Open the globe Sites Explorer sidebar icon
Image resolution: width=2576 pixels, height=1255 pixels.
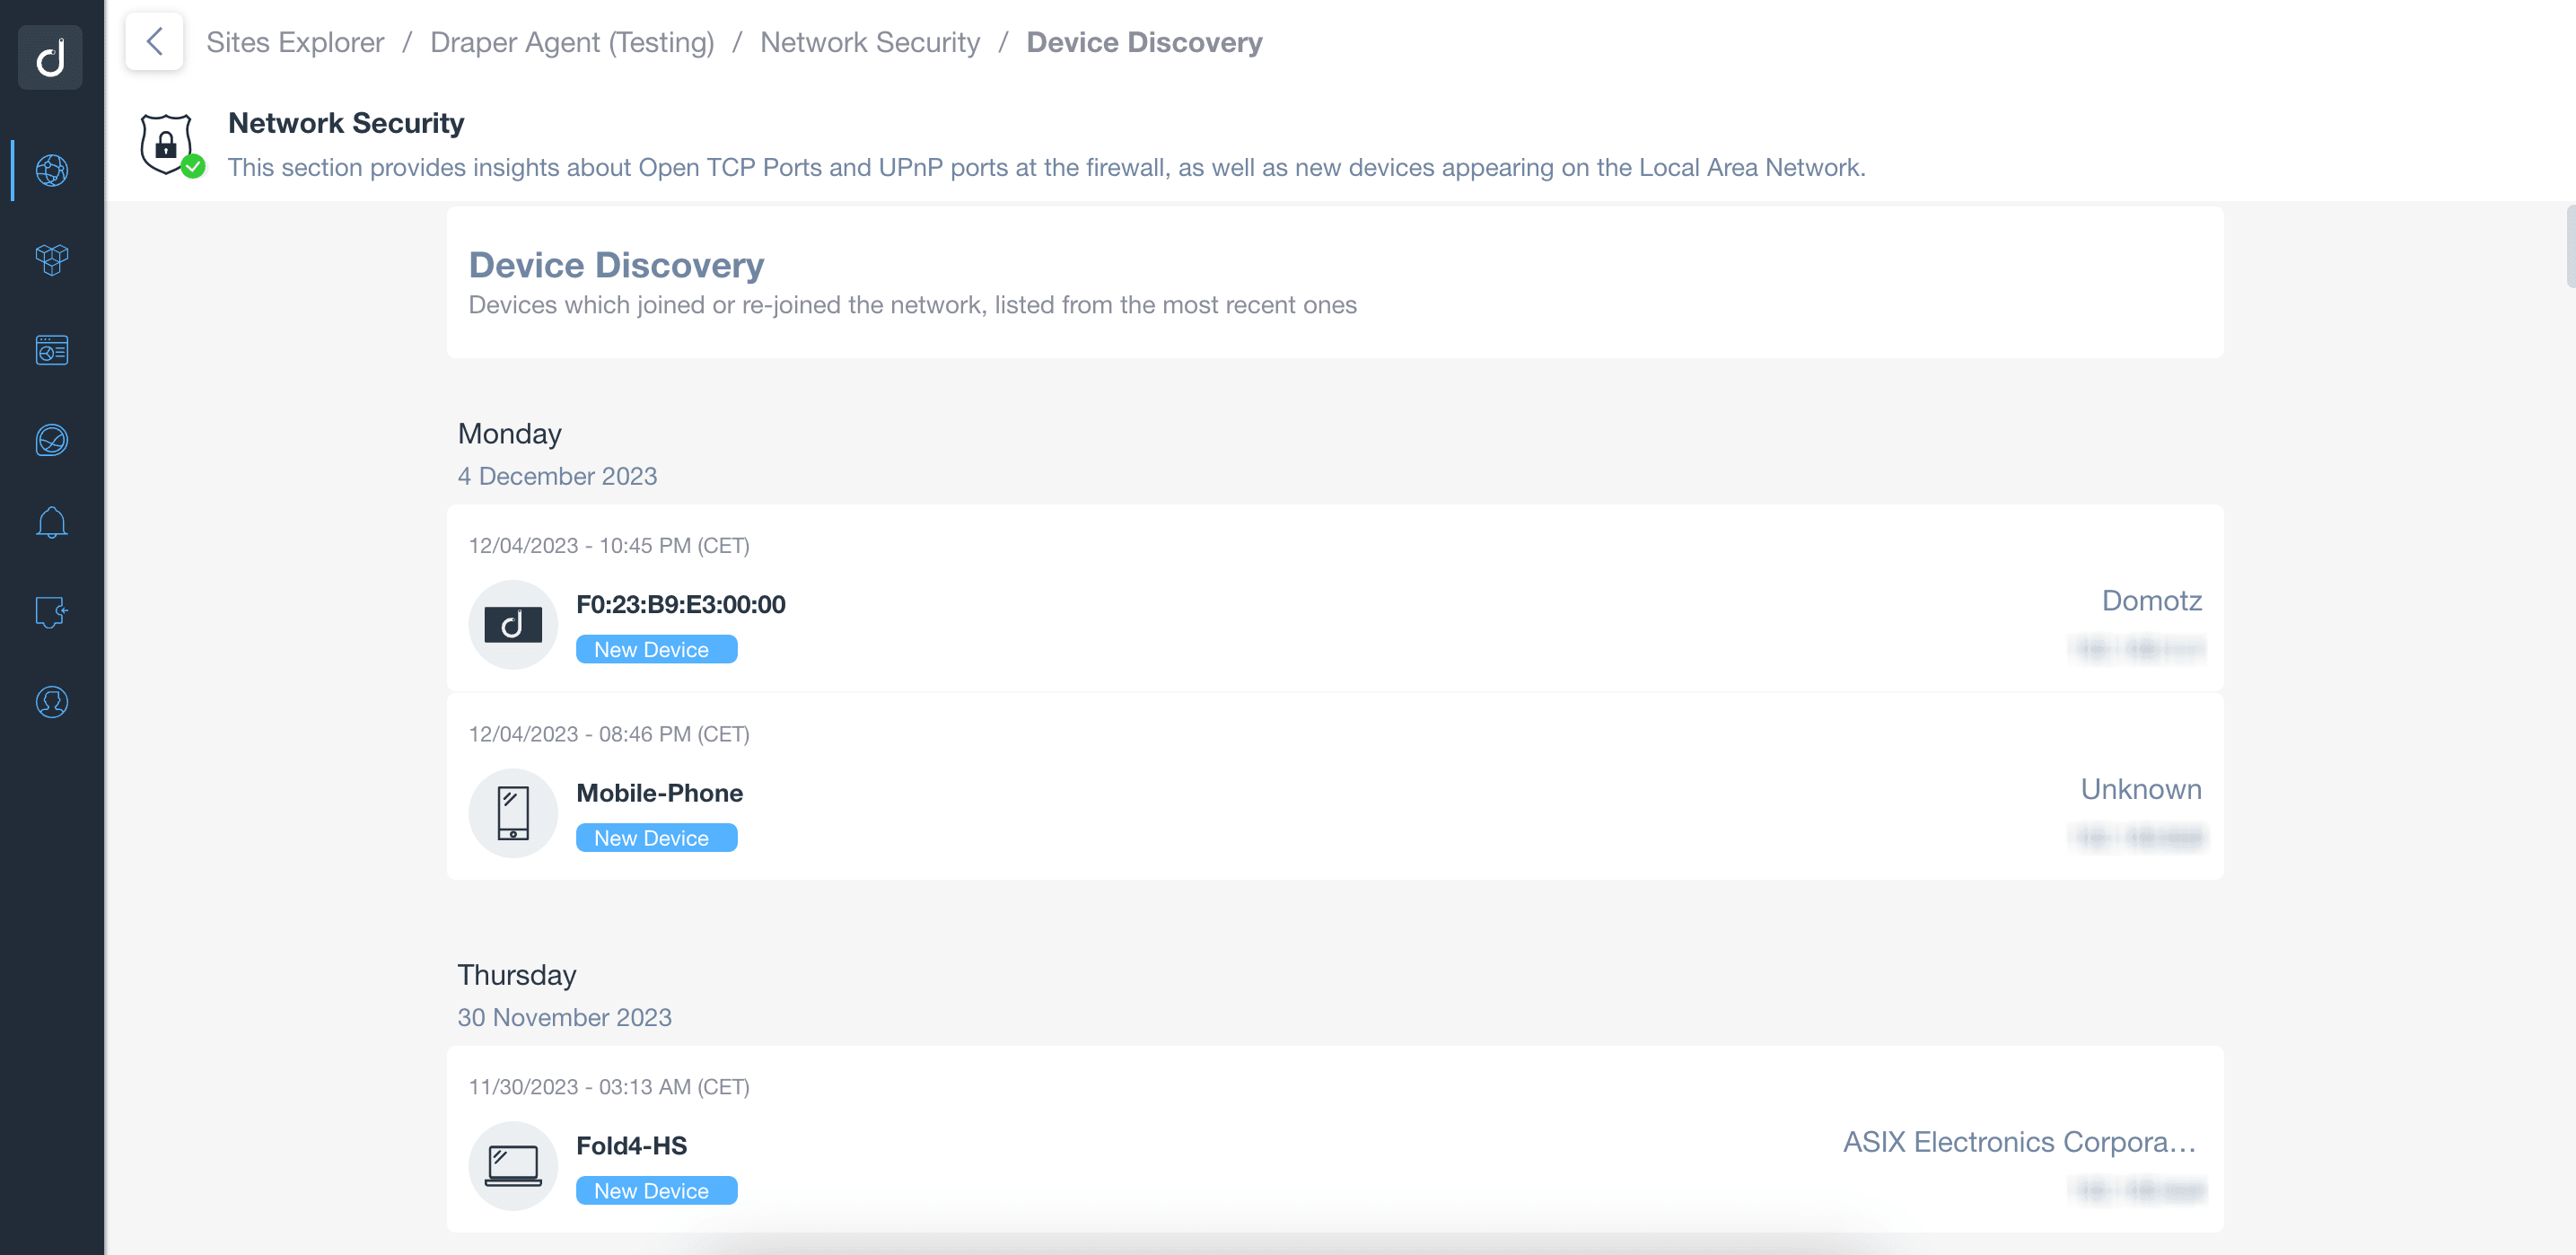[51, 170]
